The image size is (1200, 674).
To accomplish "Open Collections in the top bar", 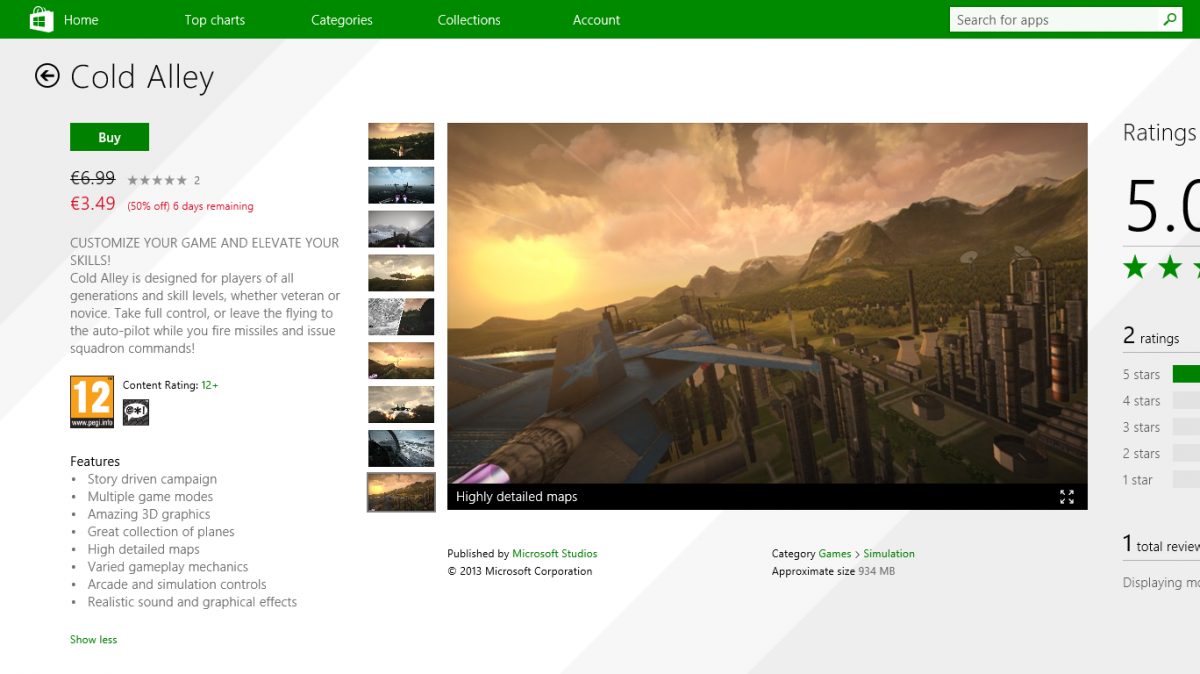I will (469, 20).
